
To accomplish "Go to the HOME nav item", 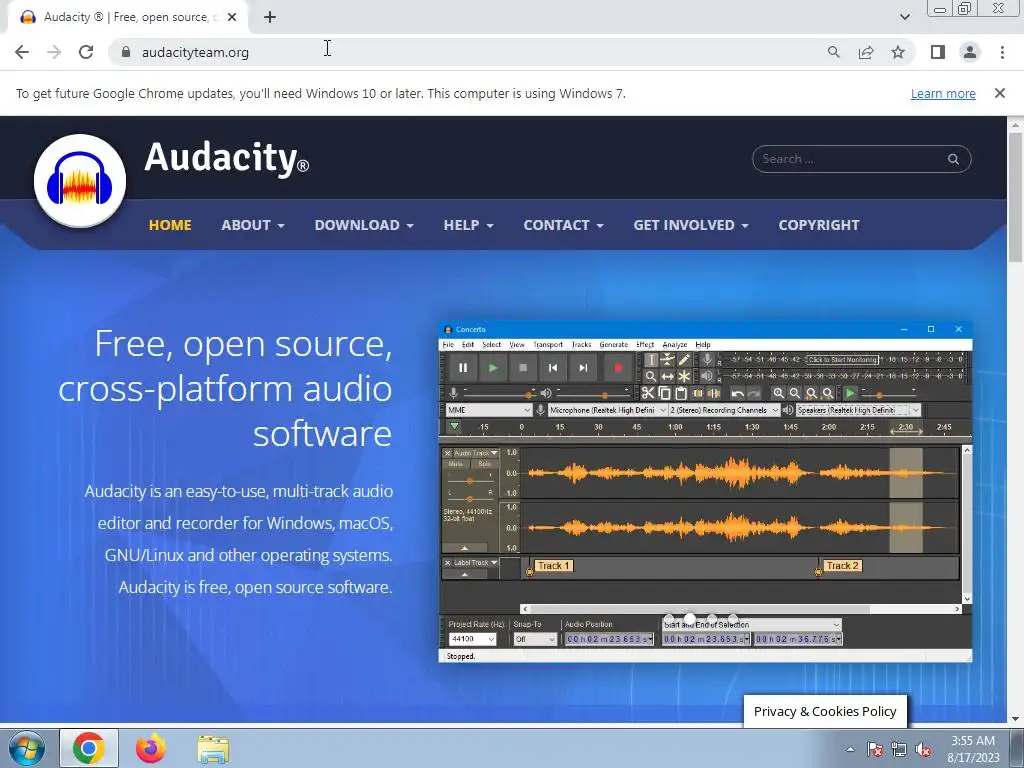I will (170, 225).
